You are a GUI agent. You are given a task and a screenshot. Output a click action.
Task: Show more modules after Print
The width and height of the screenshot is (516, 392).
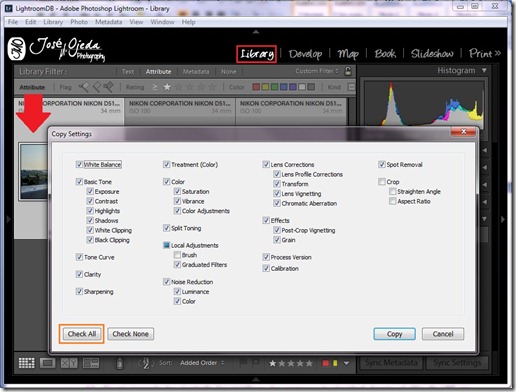pos(498,53)
